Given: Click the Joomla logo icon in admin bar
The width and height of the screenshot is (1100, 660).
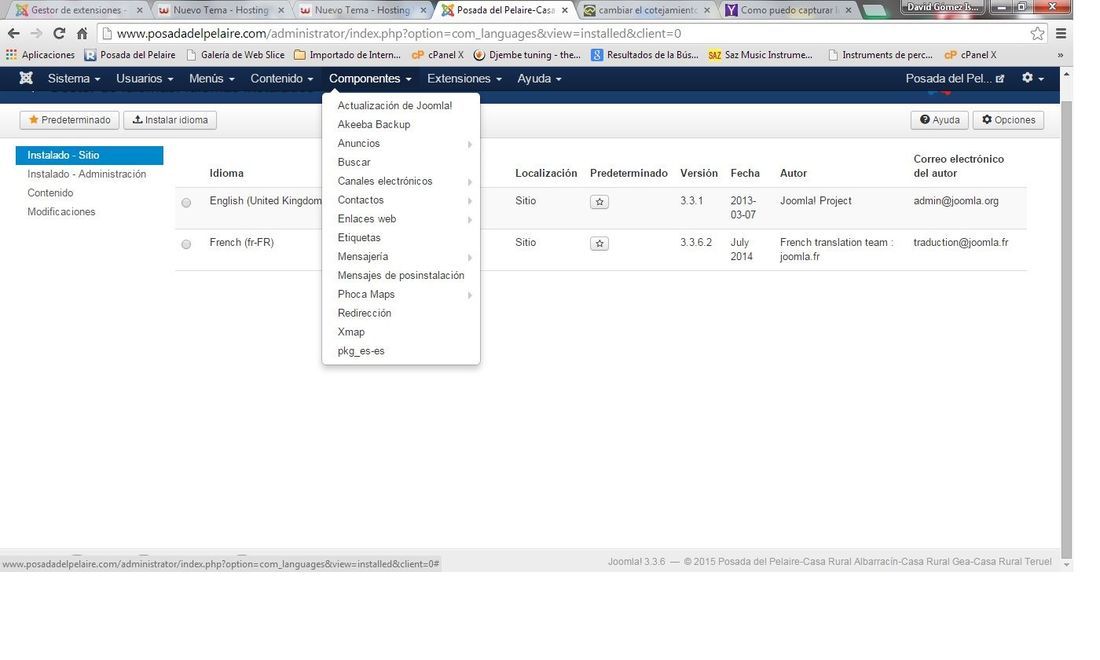Looking at the screenshot, I should [26, 78].
